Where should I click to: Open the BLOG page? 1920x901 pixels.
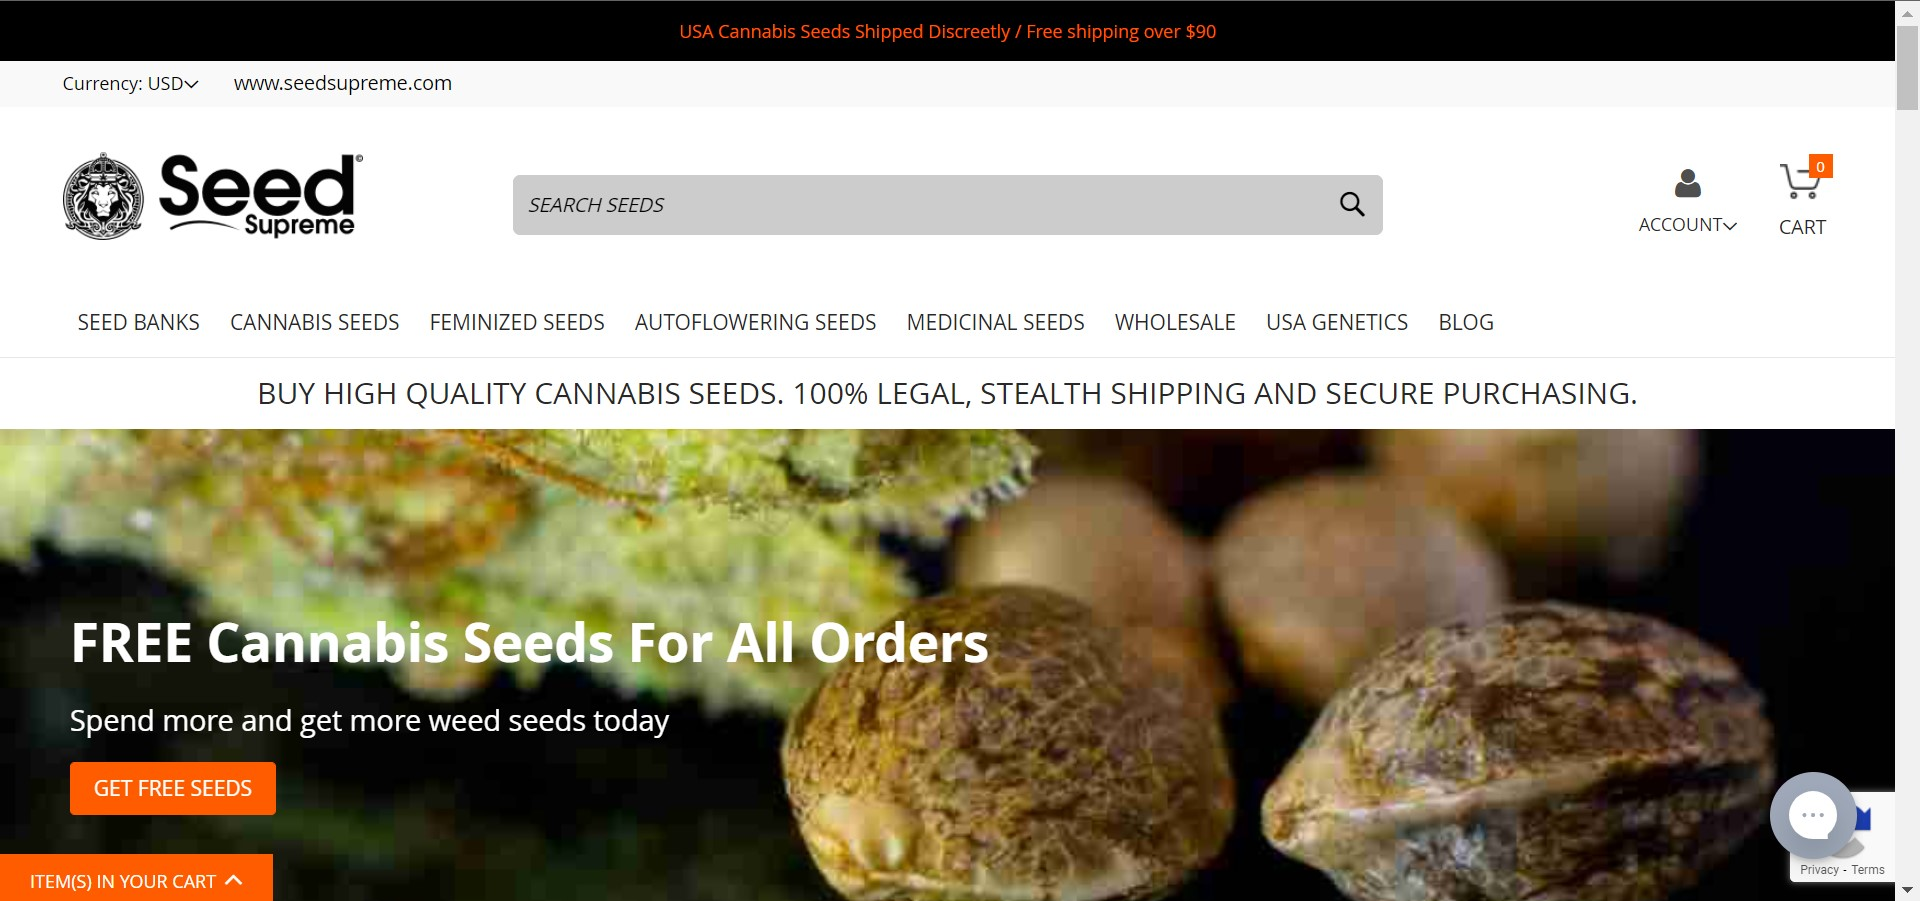point(1466,322)
